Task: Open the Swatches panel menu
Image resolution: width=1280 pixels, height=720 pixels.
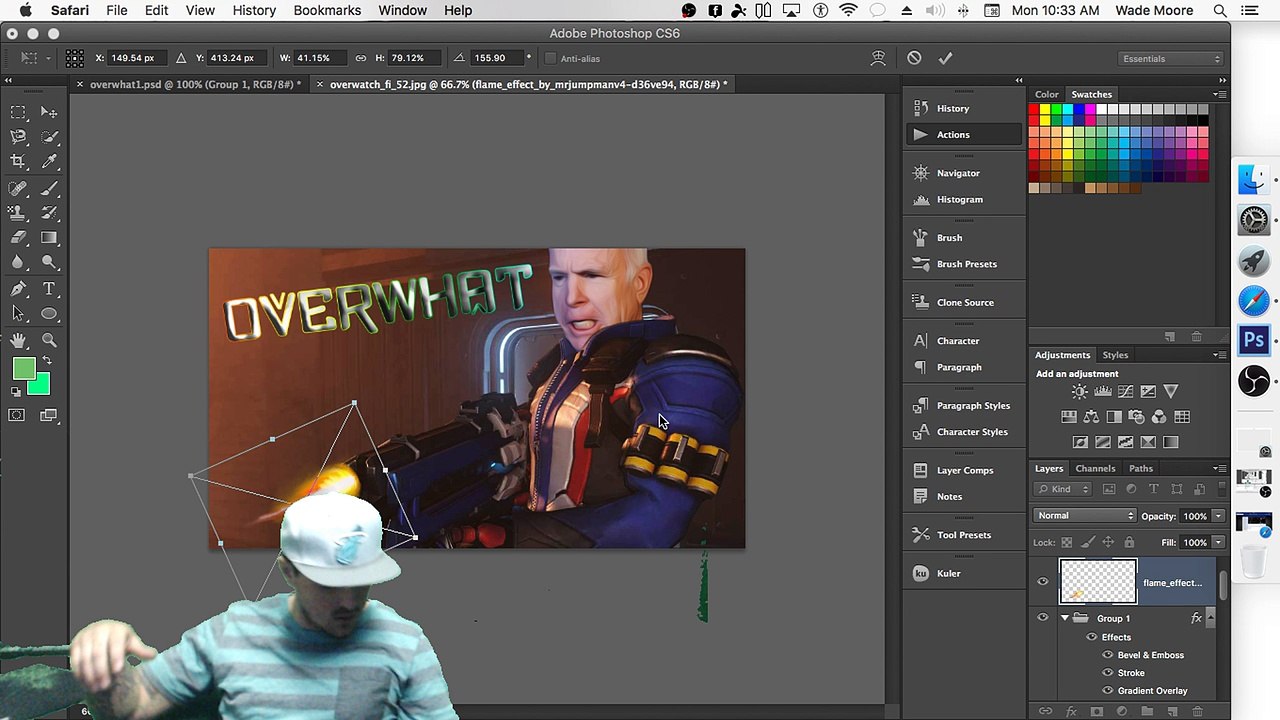Action: pos(1220,94)
